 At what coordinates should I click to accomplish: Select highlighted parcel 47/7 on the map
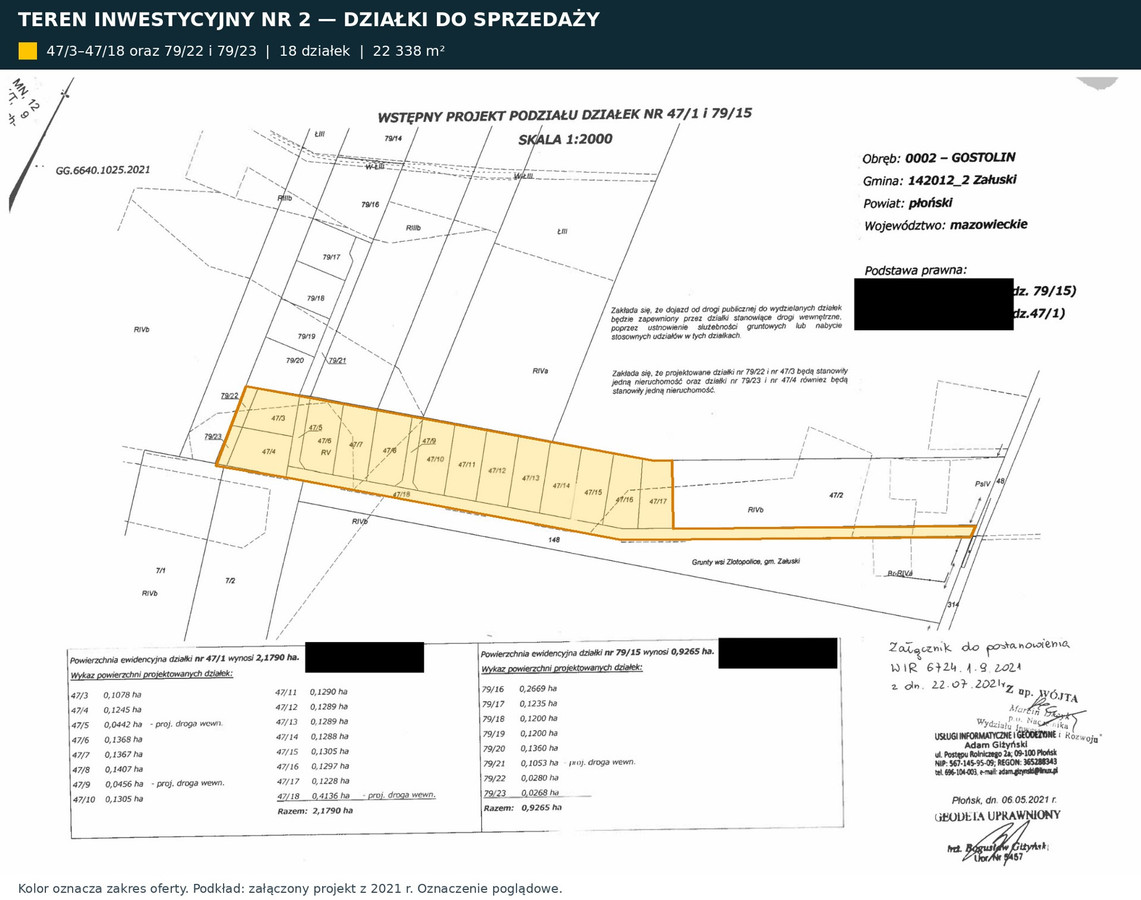coord(356,445)
